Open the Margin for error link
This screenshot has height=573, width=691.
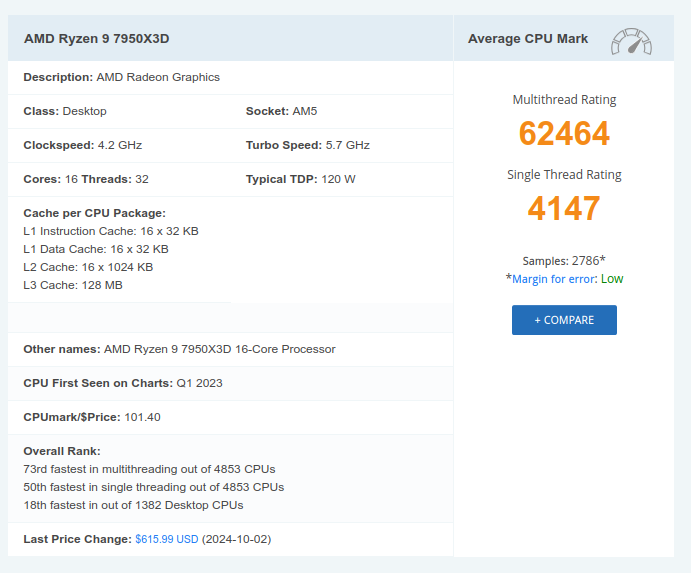pos(554,279)
